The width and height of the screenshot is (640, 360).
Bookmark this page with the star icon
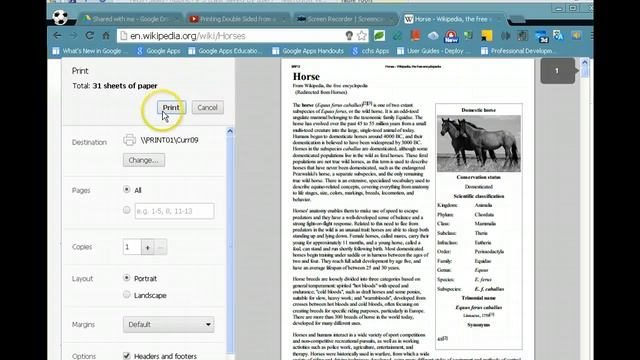coord(362,36)
